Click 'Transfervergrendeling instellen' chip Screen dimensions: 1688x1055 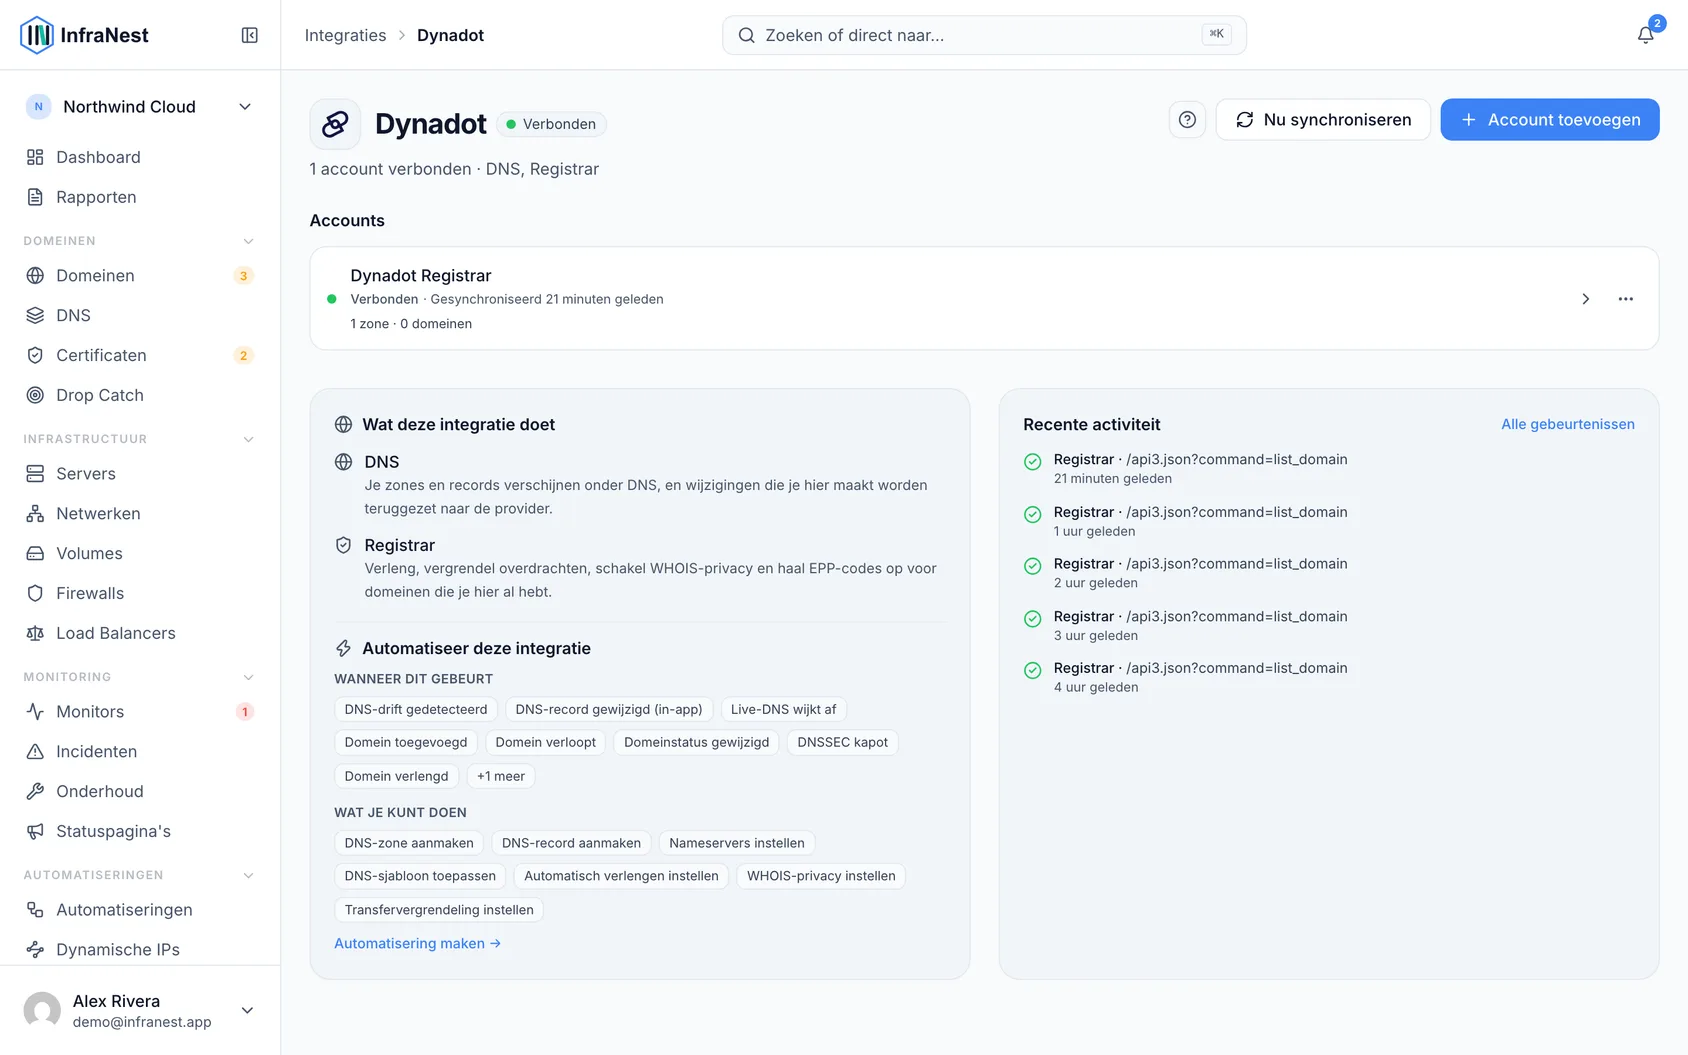pyautogui.click(x=439, y=910)
